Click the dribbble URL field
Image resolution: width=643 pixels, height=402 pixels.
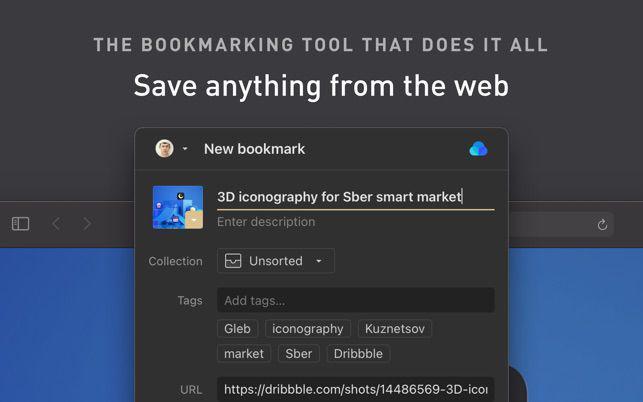point(356,389)
